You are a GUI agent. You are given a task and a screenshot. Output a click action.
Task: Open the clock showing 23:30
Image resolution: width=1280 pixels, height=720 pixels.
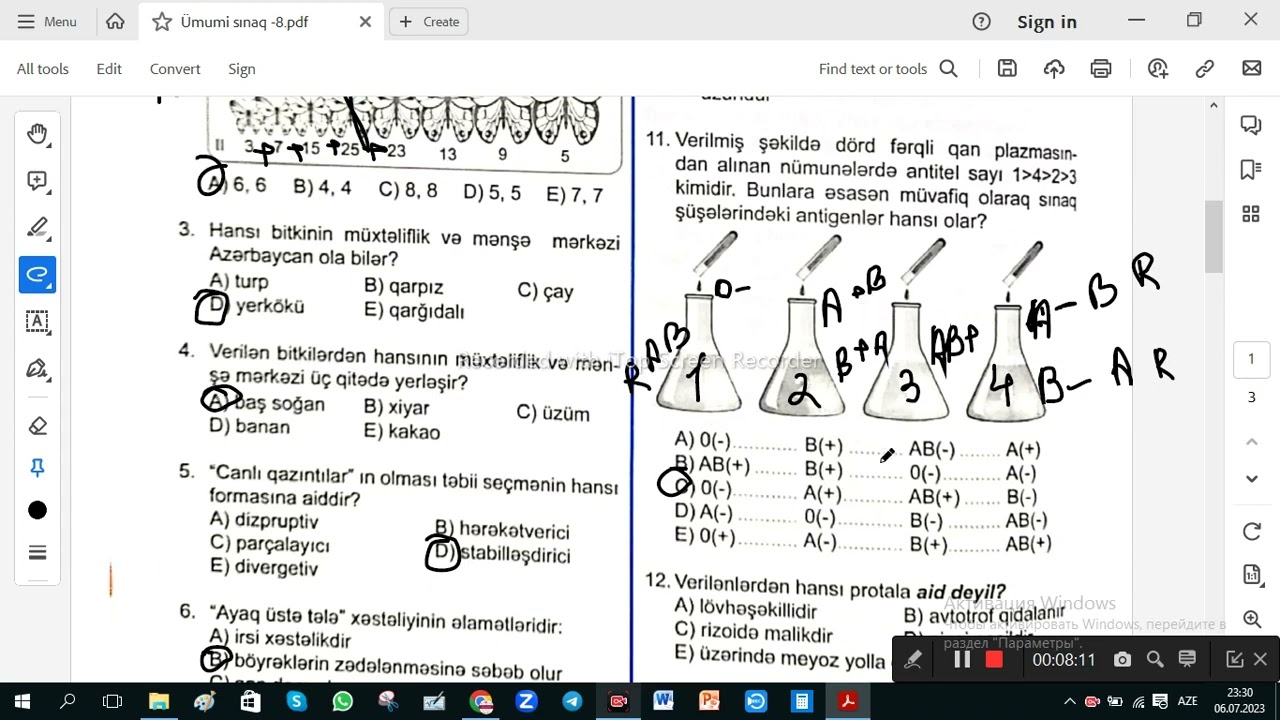1240,701
